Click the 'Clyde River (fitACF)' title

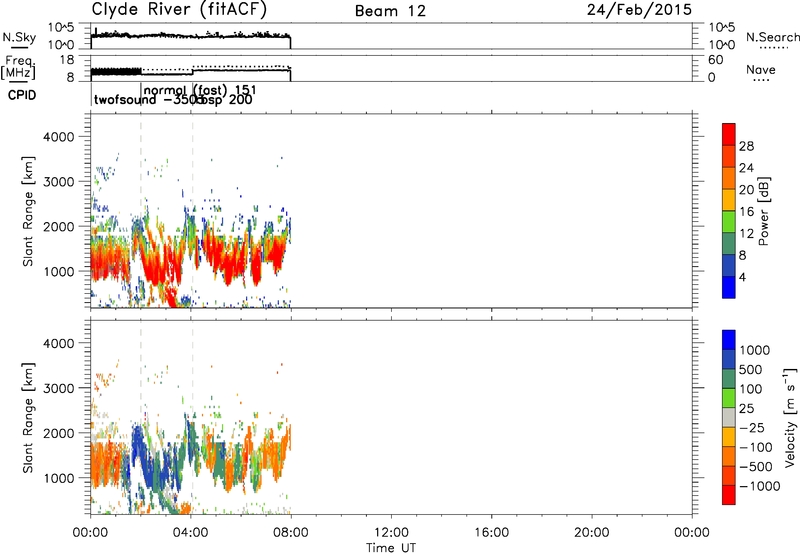[x=179, y=10]
